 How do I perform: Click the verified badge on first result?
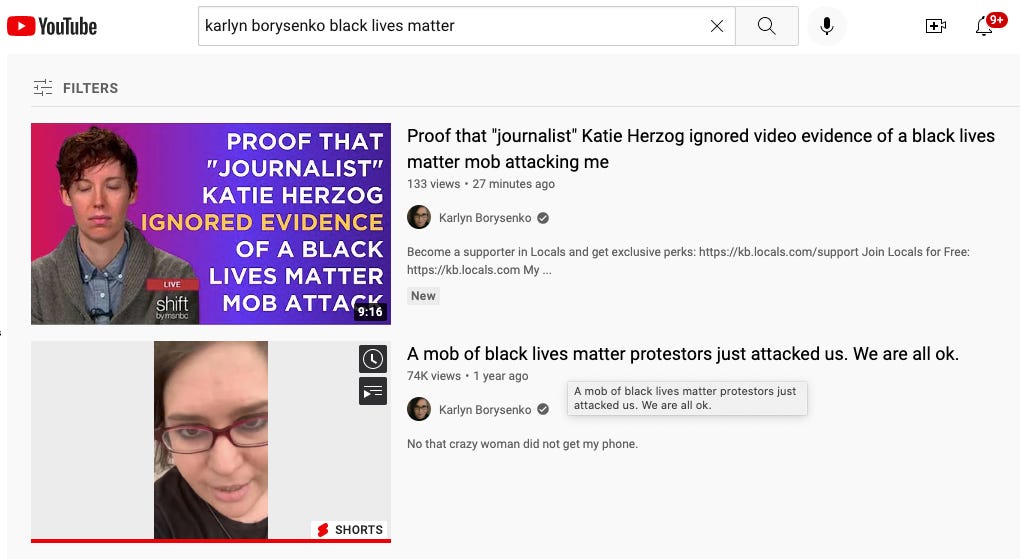pos(543,218)
